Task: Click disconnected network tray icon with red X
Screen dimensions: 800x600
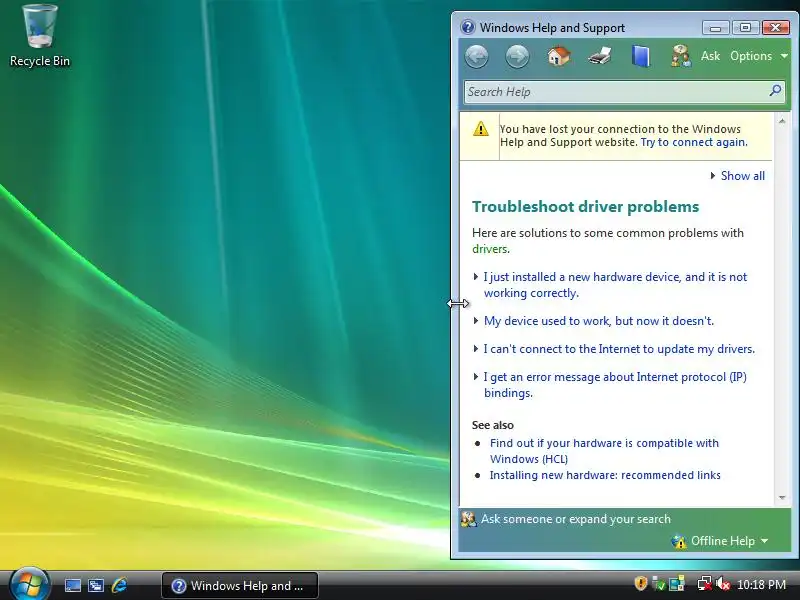Action: click(x=705, y=584)
